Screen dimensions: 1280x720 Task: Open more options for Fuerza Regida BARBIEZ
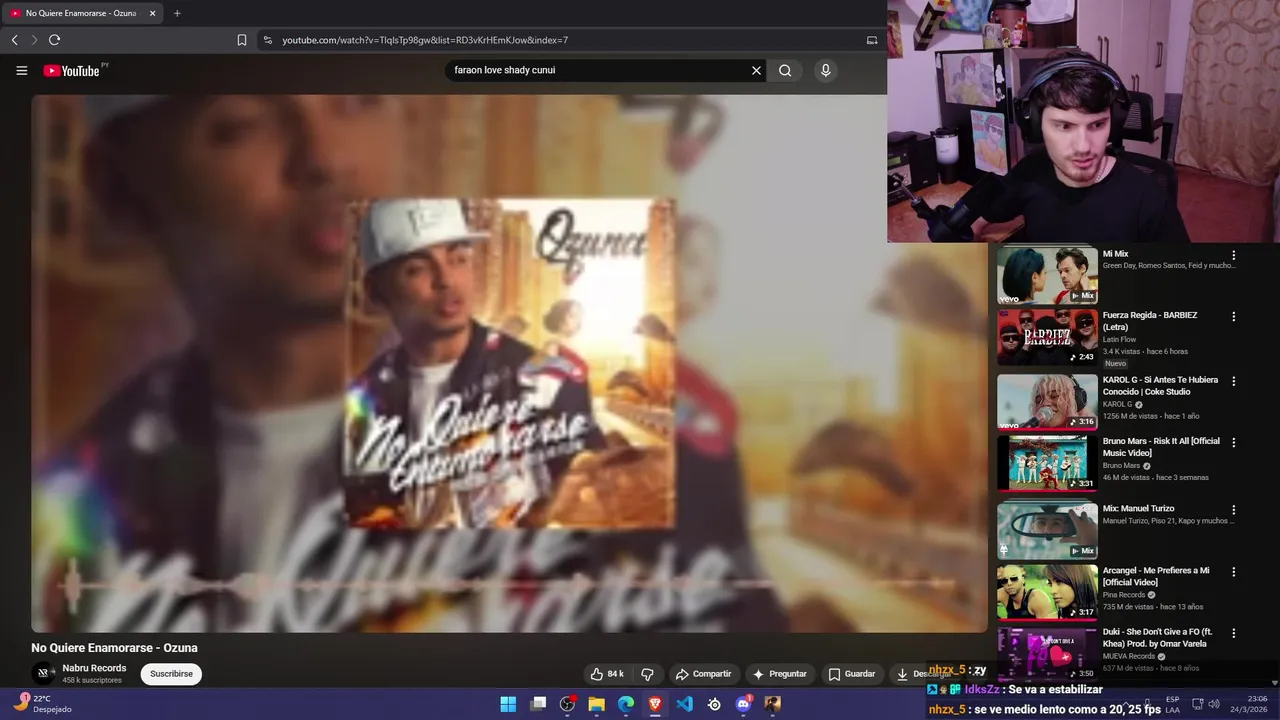[1233, 316]
